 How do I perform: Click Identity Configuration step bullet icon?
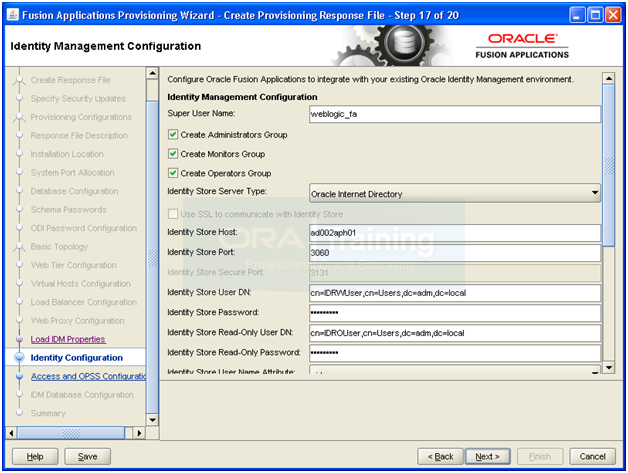(x=19, y=358)
